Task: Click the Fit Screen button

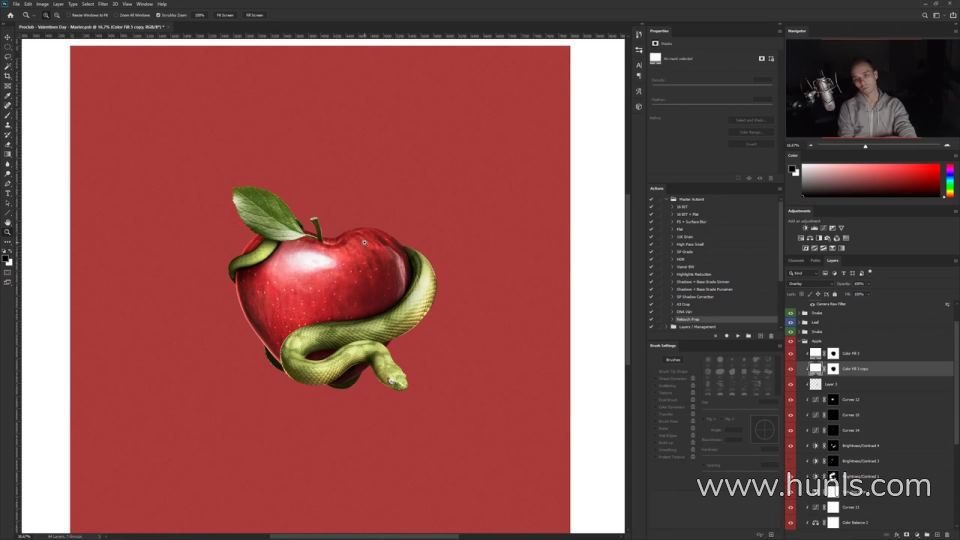Action: [x=225, y=15]
